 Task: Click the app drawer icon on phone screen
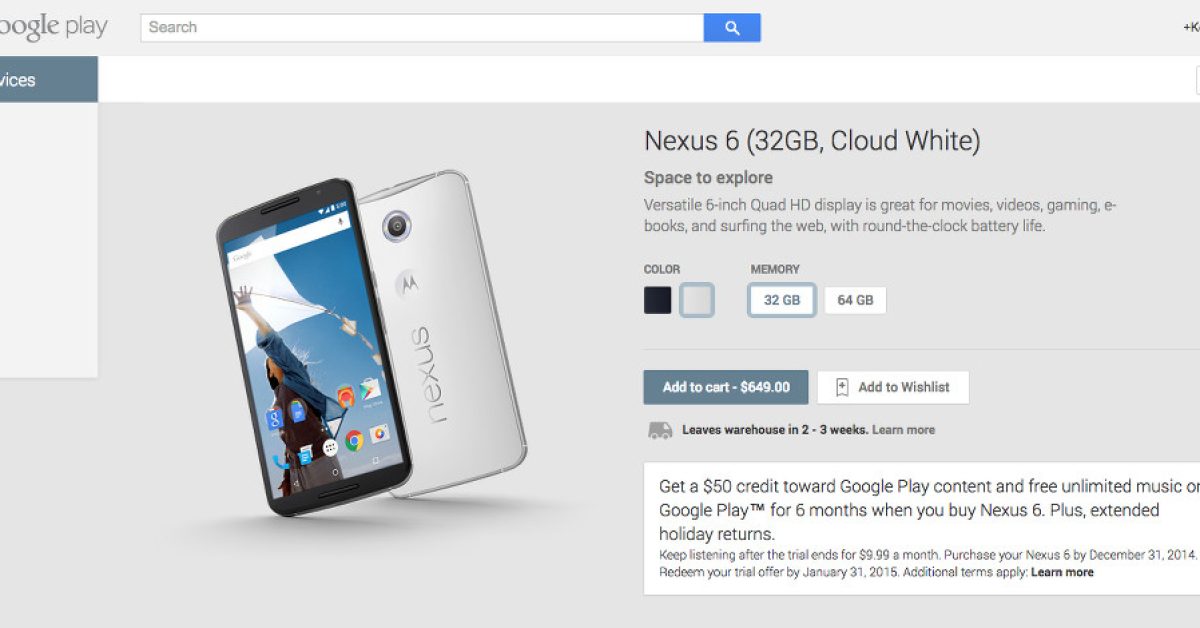click(x=330, y=448)
